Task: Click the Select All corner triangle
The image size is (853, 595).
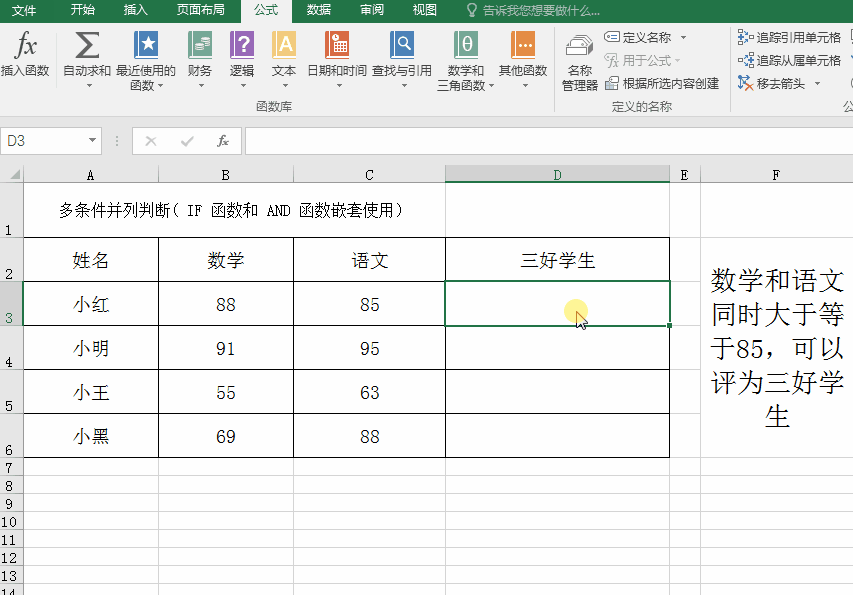Action: (x=15, y=175)
